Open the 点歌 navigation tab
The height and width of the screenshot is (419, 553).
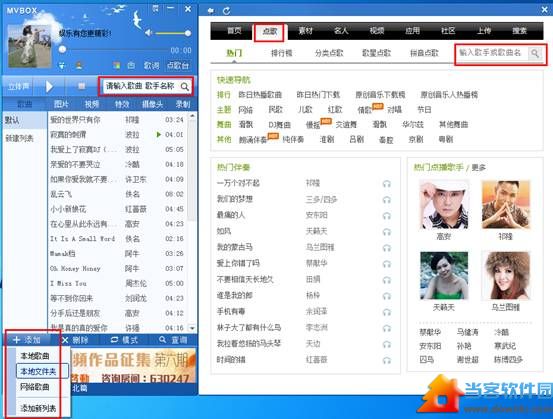click(x=270, y=31)
